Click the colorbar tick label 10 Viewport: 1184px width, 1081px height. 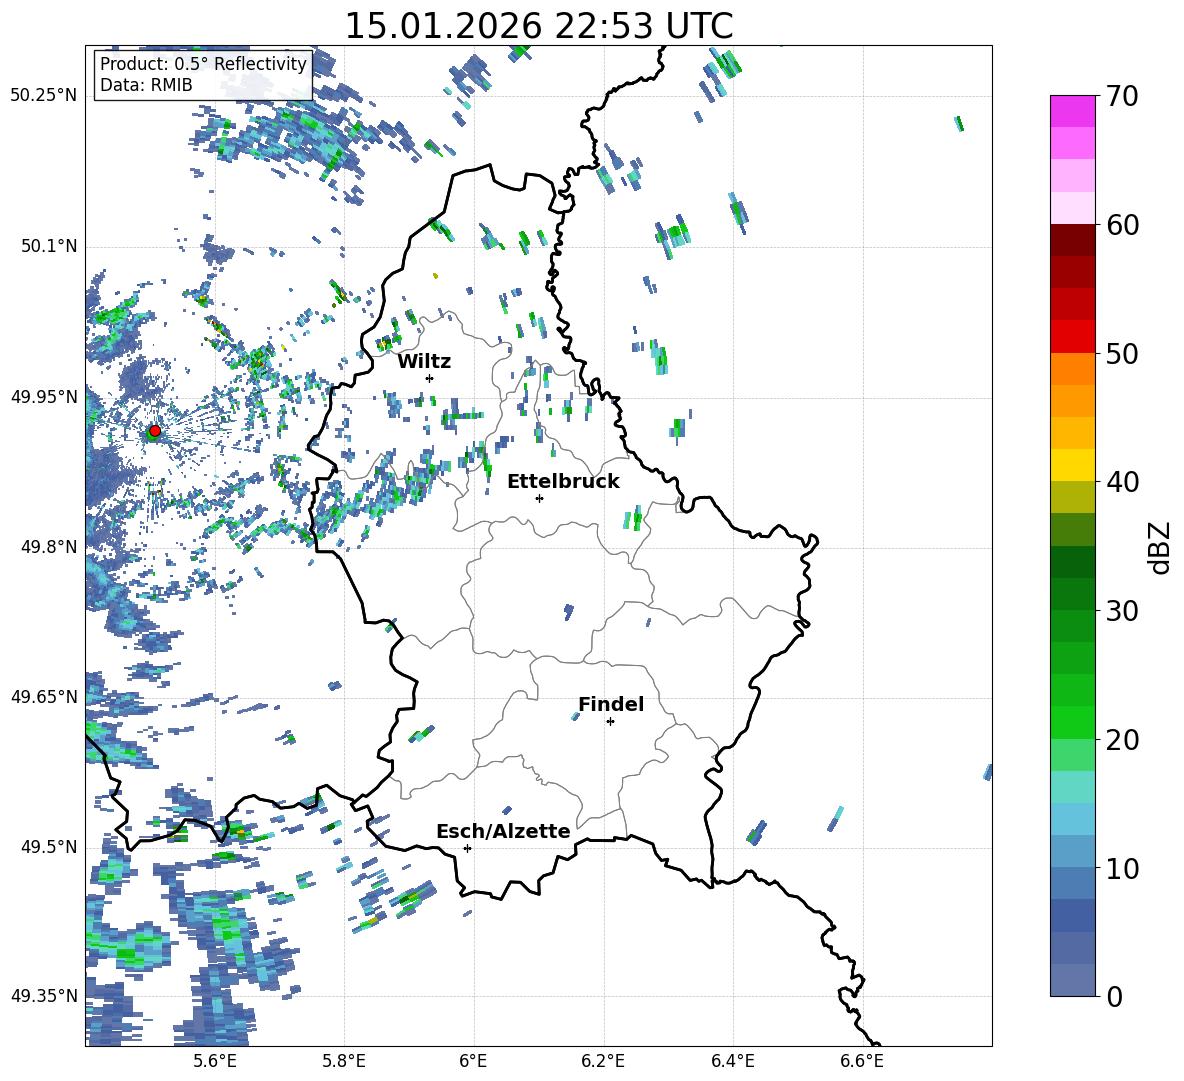pyautogui.click(x=1122, y=868)
